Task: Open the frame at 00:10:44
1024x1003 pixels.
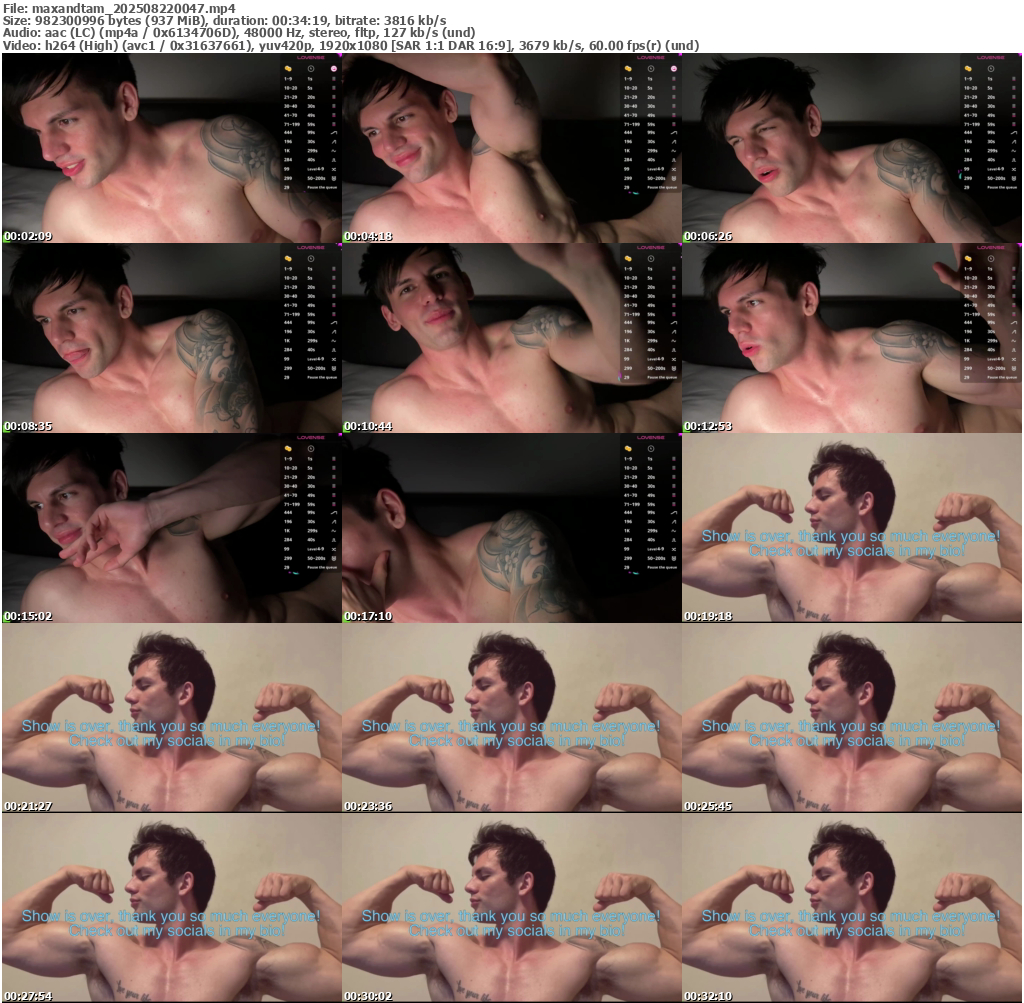Action: tap(511, 338)
